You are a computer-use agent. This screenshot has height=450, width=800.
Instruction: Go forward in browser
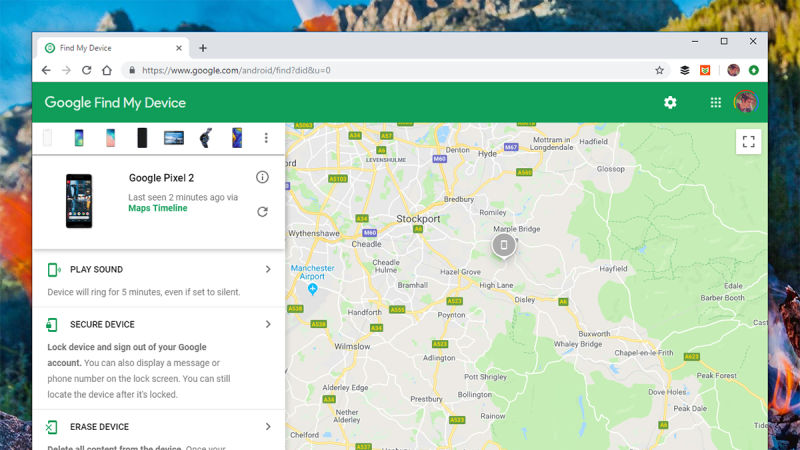pos(66,70)
